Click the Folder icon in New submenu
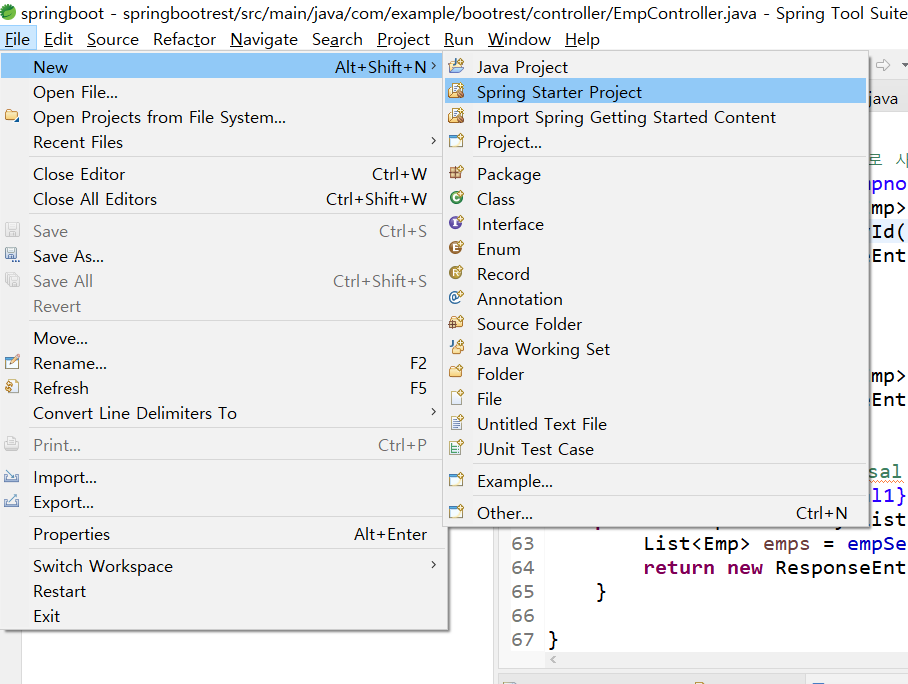 pyautogui.click(x=456, y=372)
